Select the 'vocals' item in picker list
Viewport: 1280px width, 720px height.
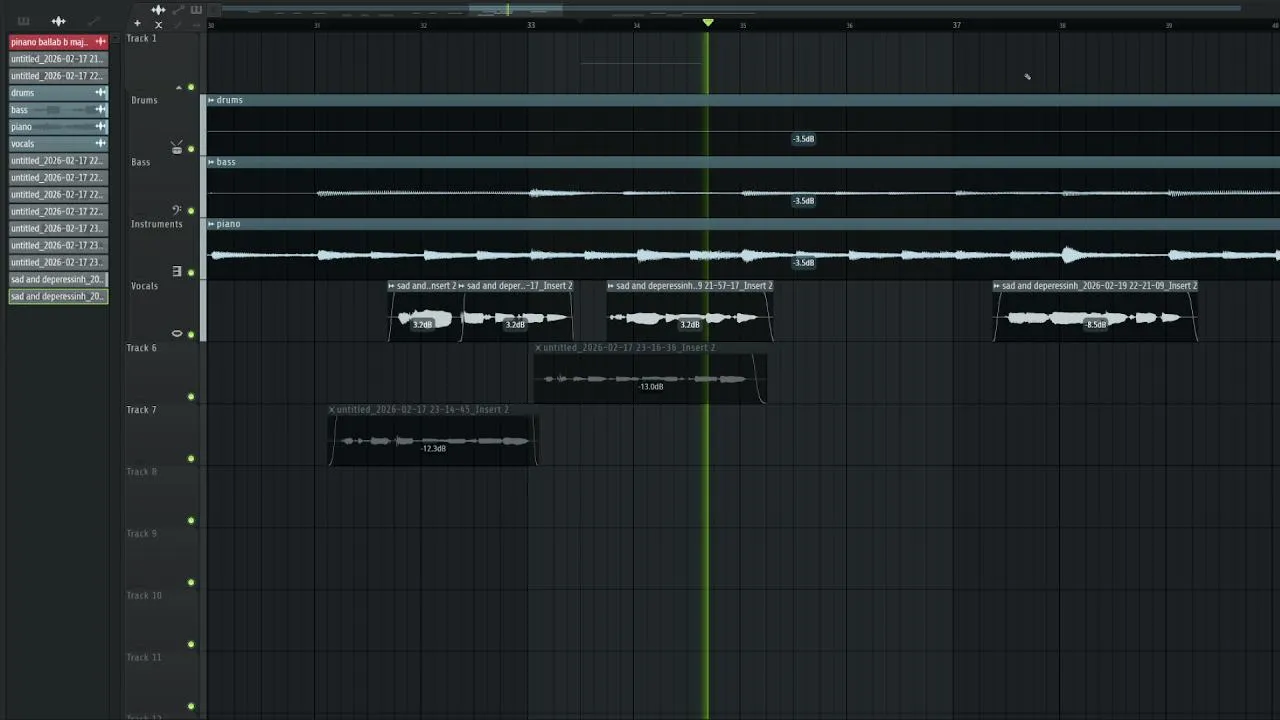point(58,144)
